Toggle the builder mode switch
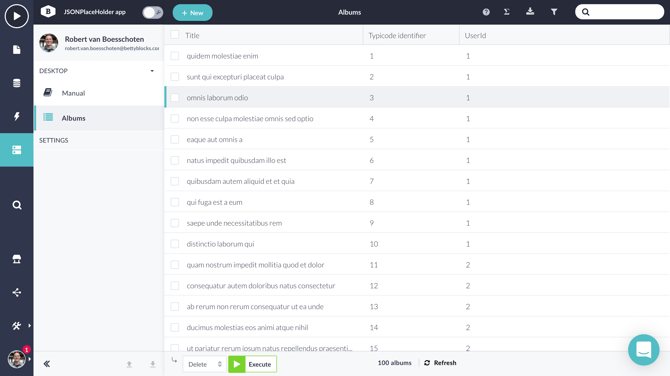The image size is (670, 376). [152, 12]
